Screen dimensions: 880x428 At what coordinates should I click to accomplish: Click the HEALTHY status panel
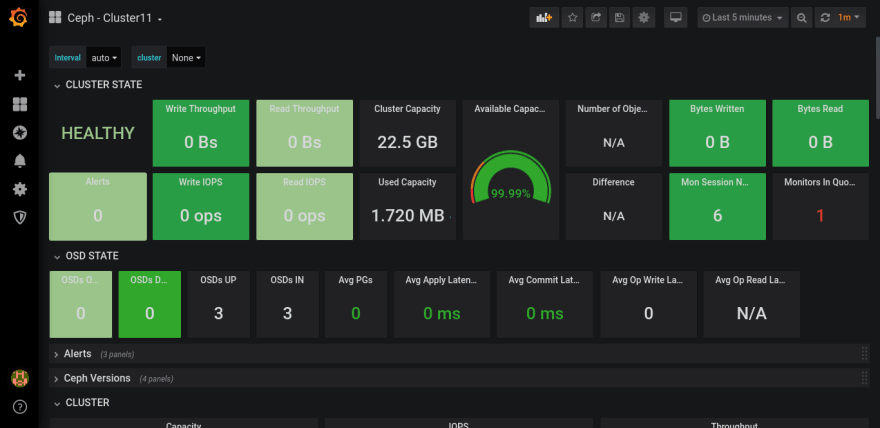tap(98, 133)
